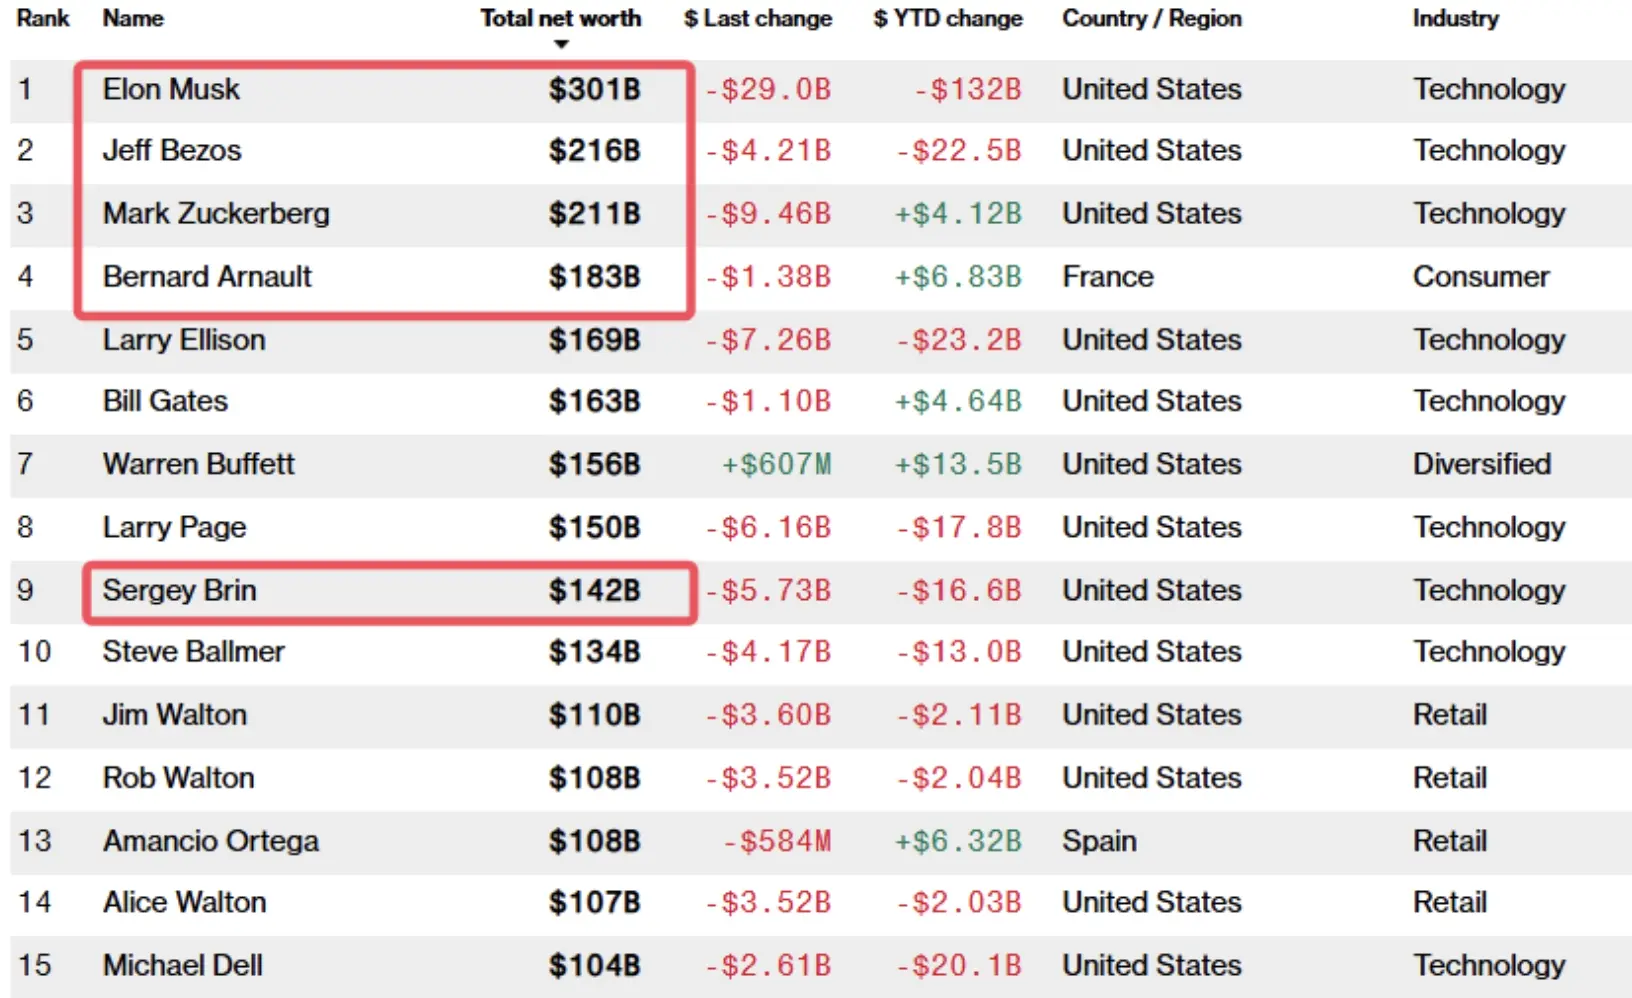This screenshot has height=998, width=1632.
Task: Click the sort arrow under Total net worth
Action: click(561, 44)
